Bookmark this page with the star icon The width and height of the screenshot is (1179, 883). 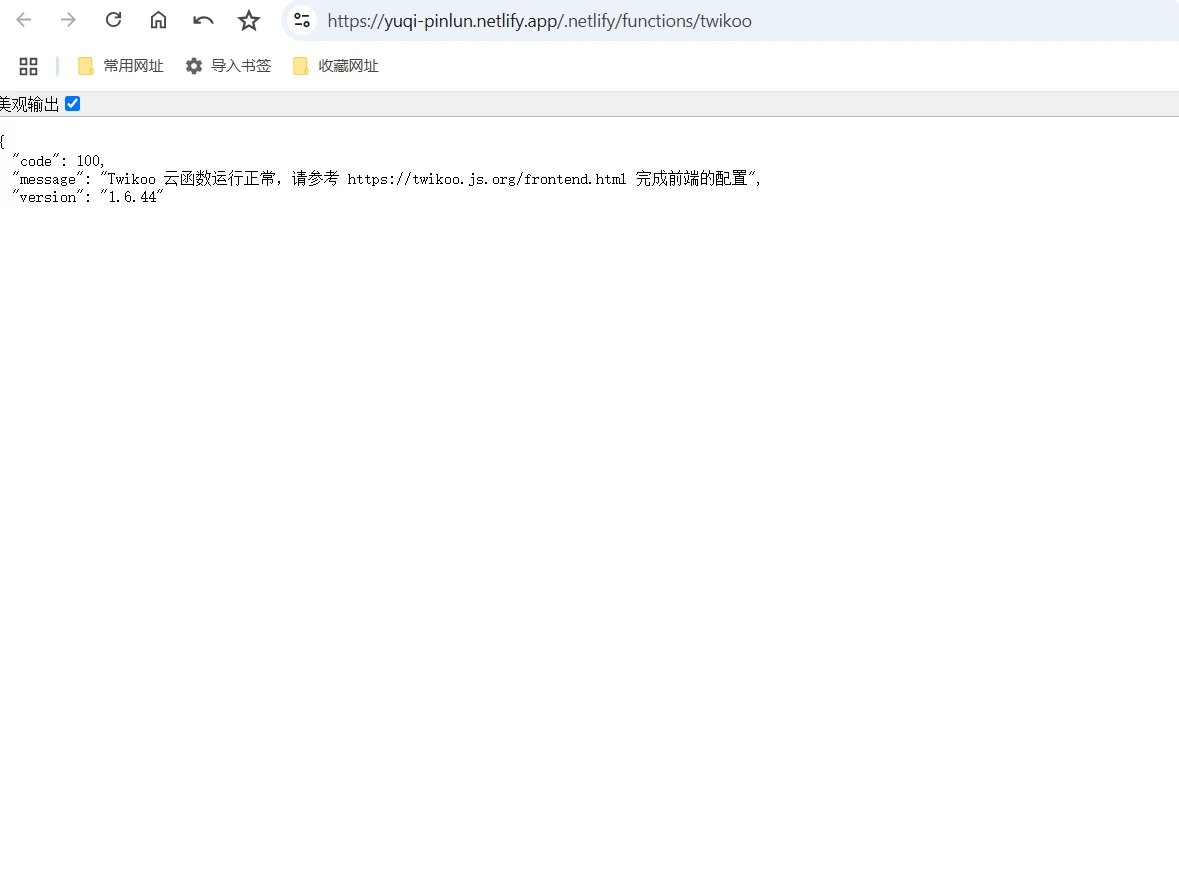click(249, 20)
